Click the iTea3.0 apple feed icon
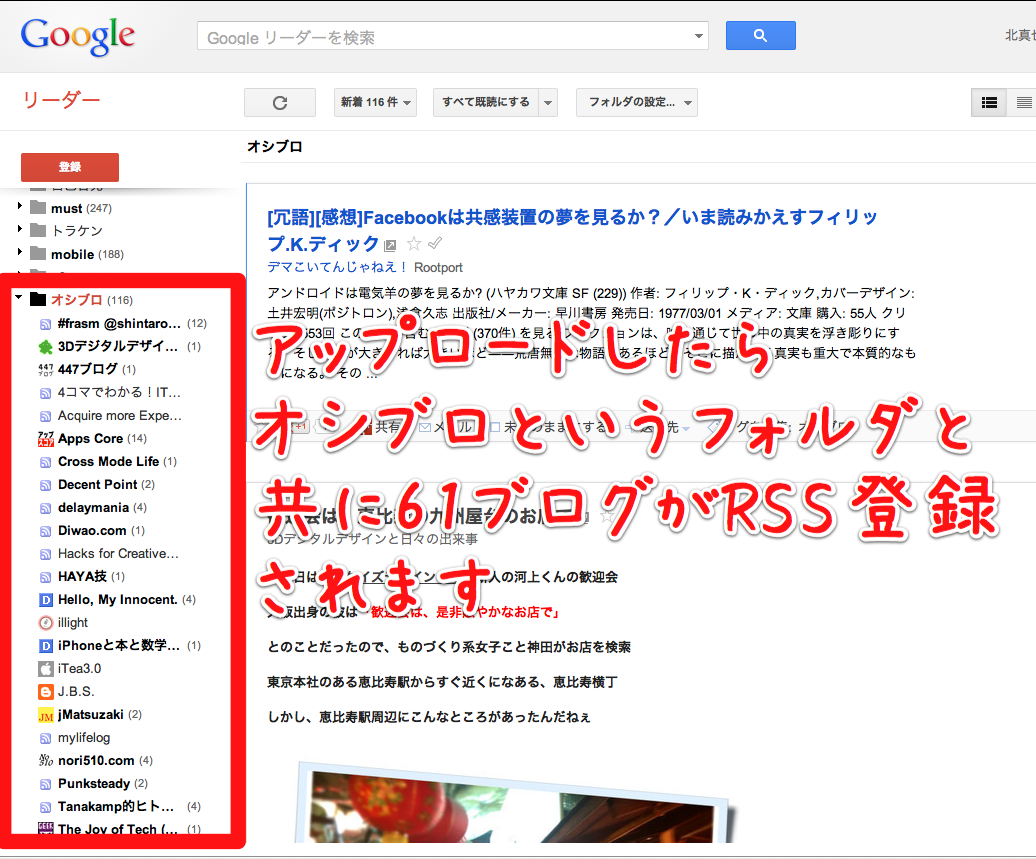 (x=45, y=669)
